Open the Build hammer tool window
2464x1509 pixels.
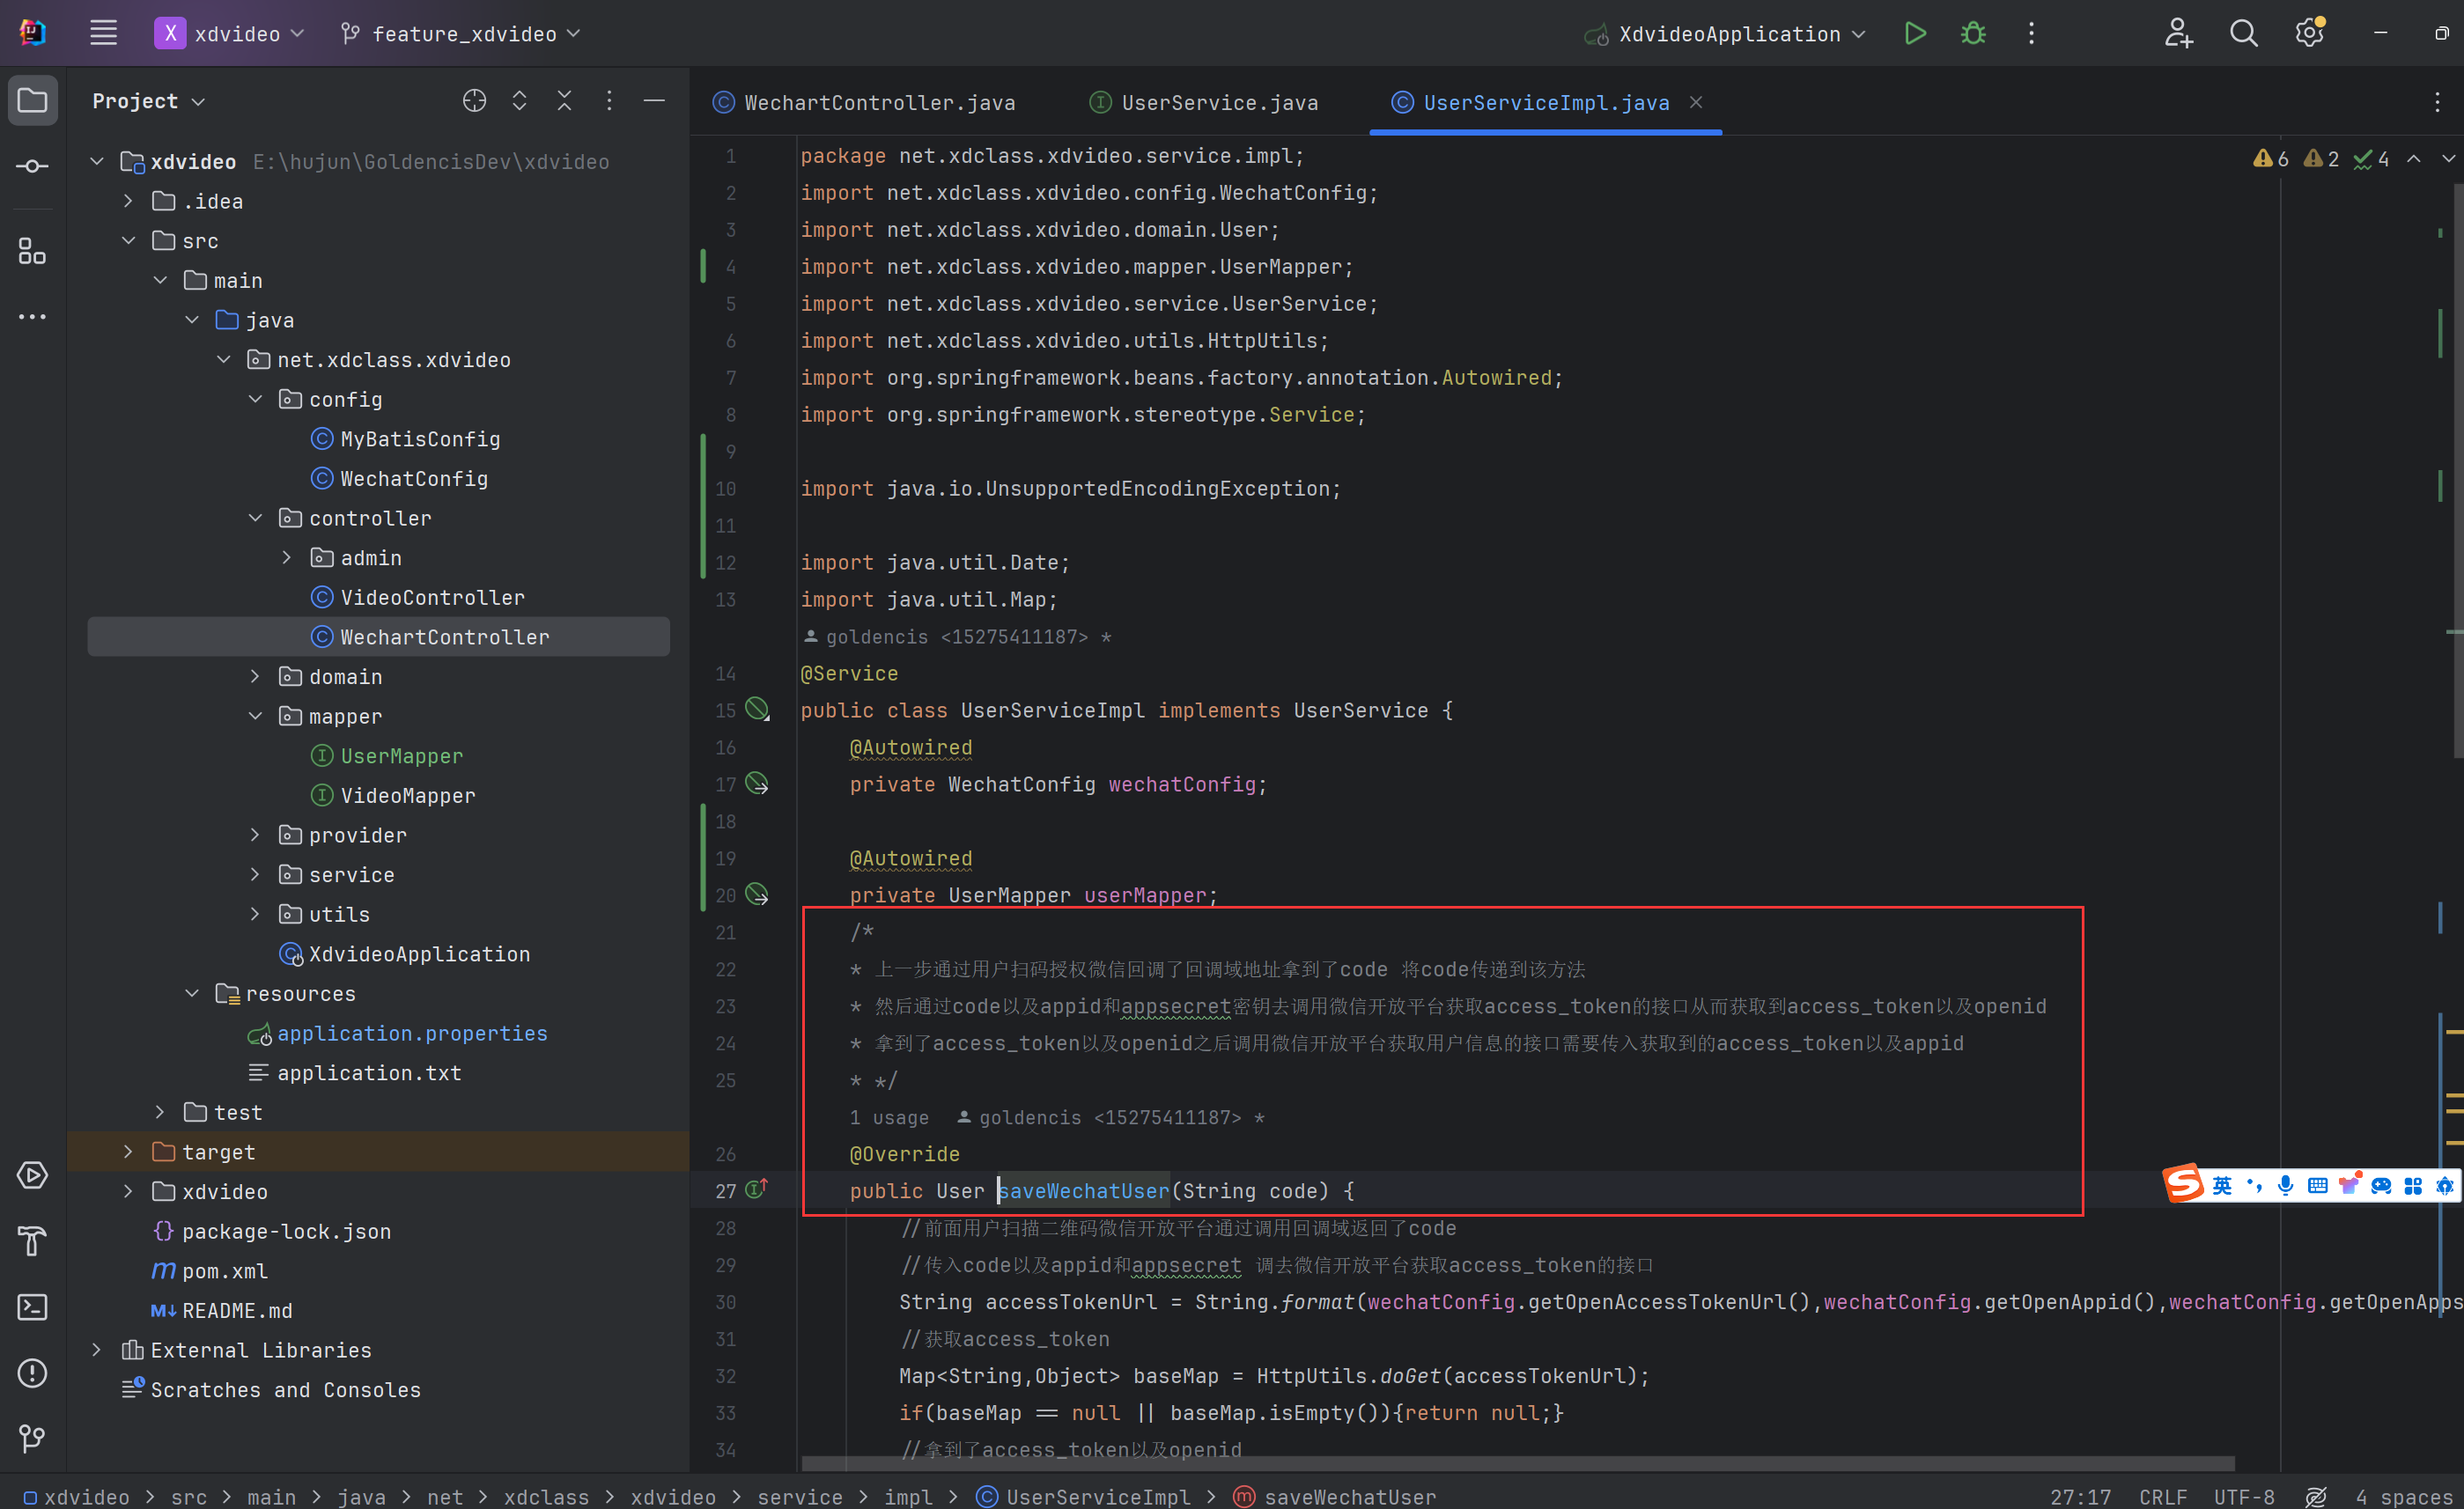[x=32, y=1241]
